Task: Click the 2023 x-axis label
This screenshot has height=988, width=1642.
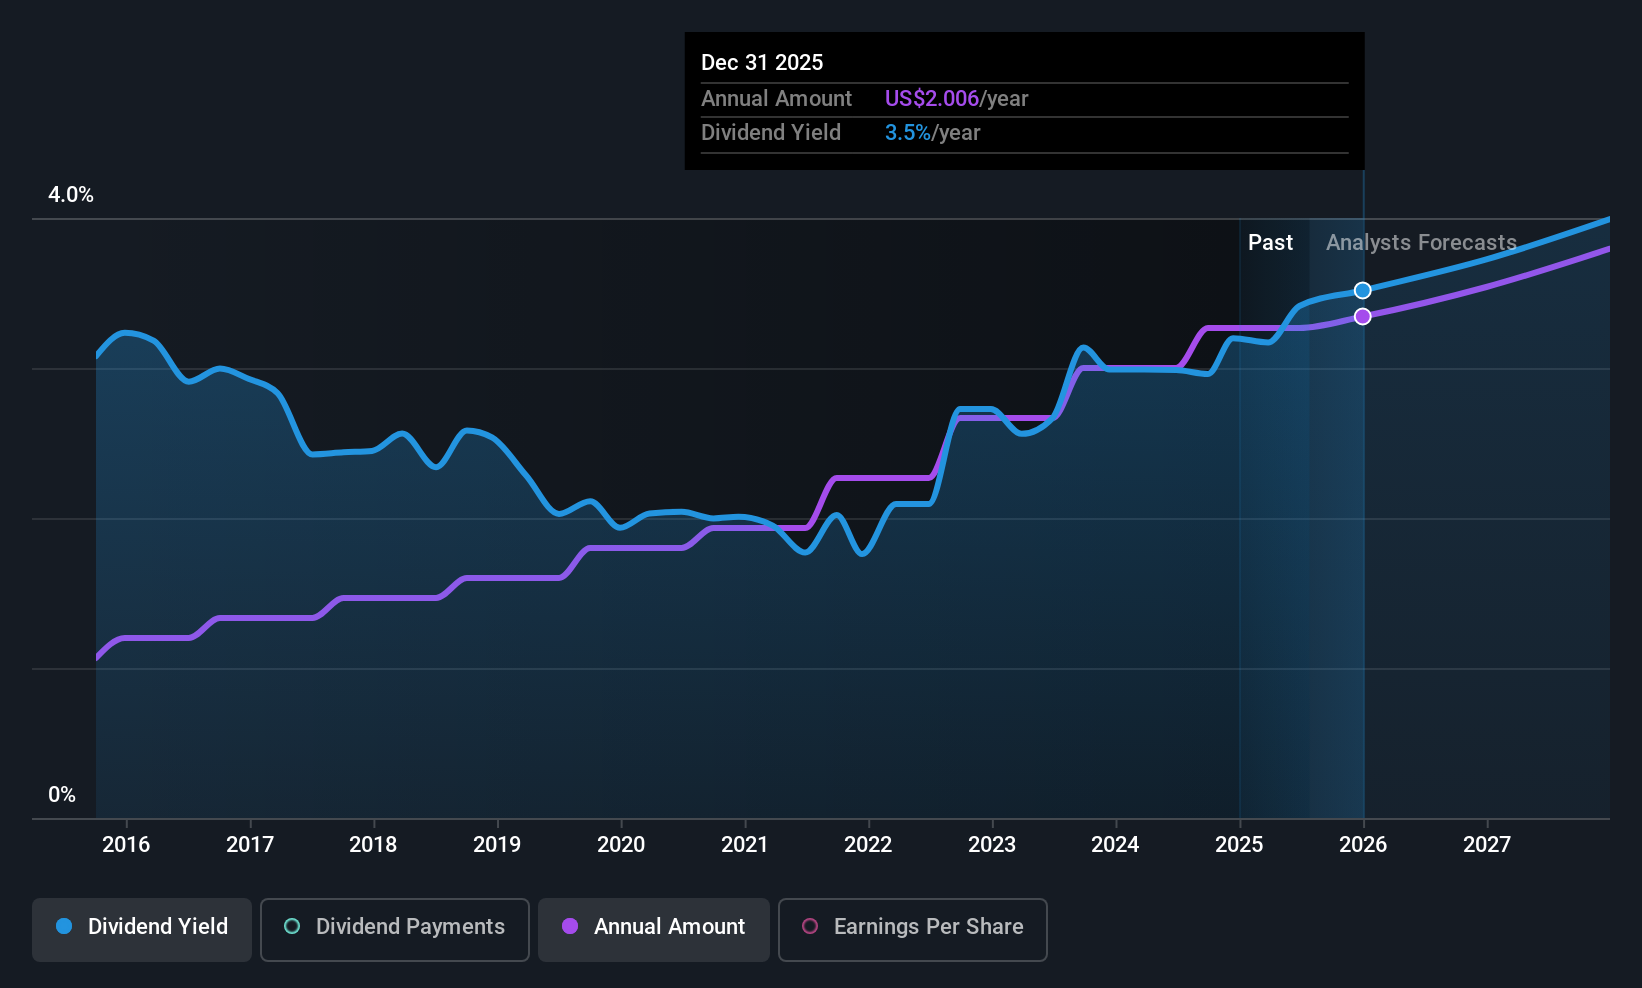Action: click(992, 845)
